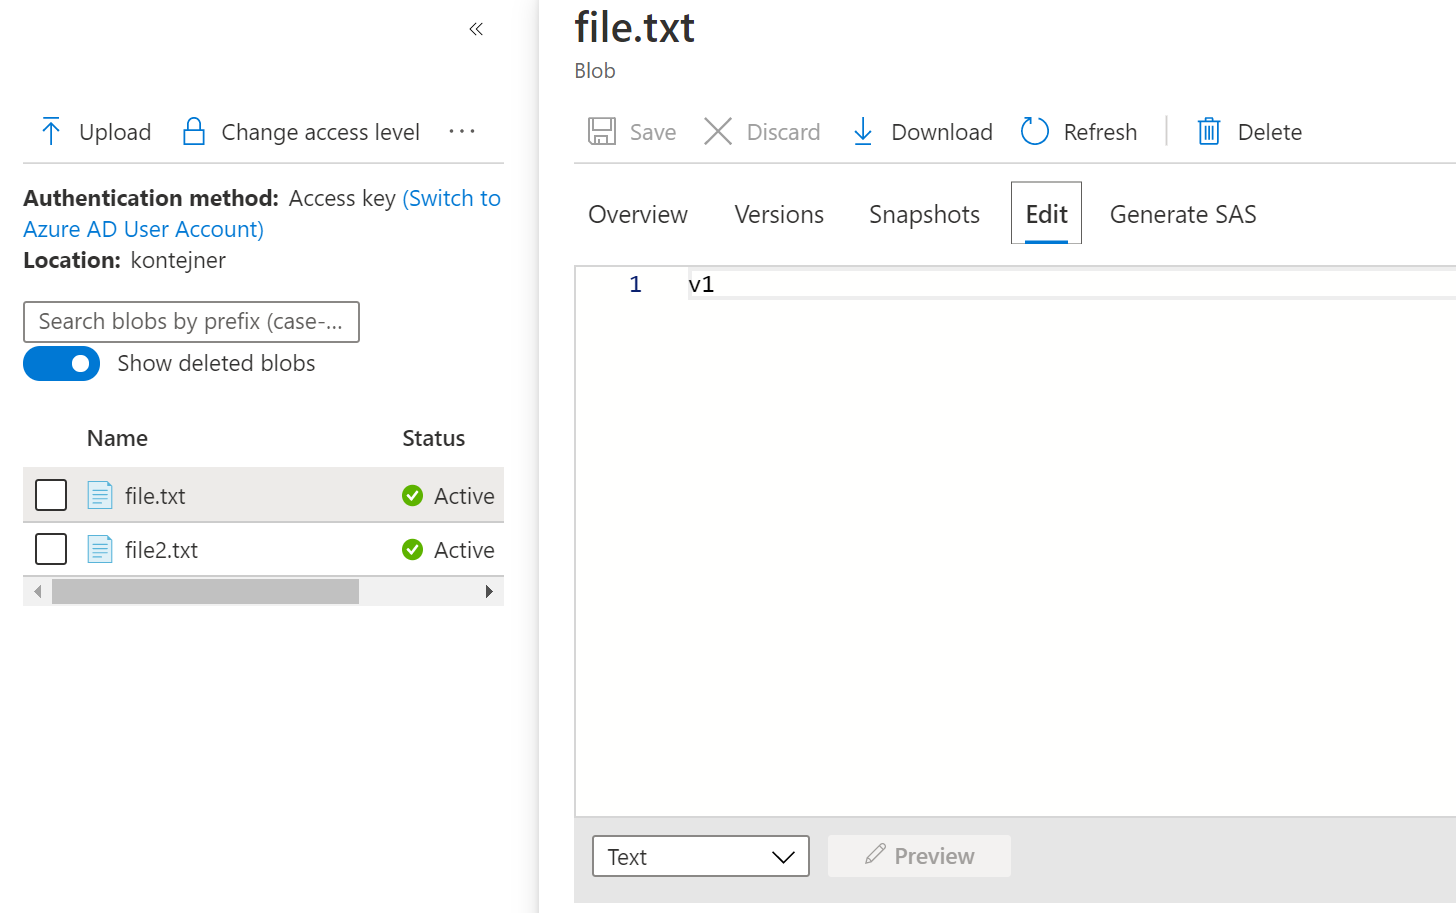Open the Text format dropdown
Screen dimensions: 1456x913
coord(700,857)
